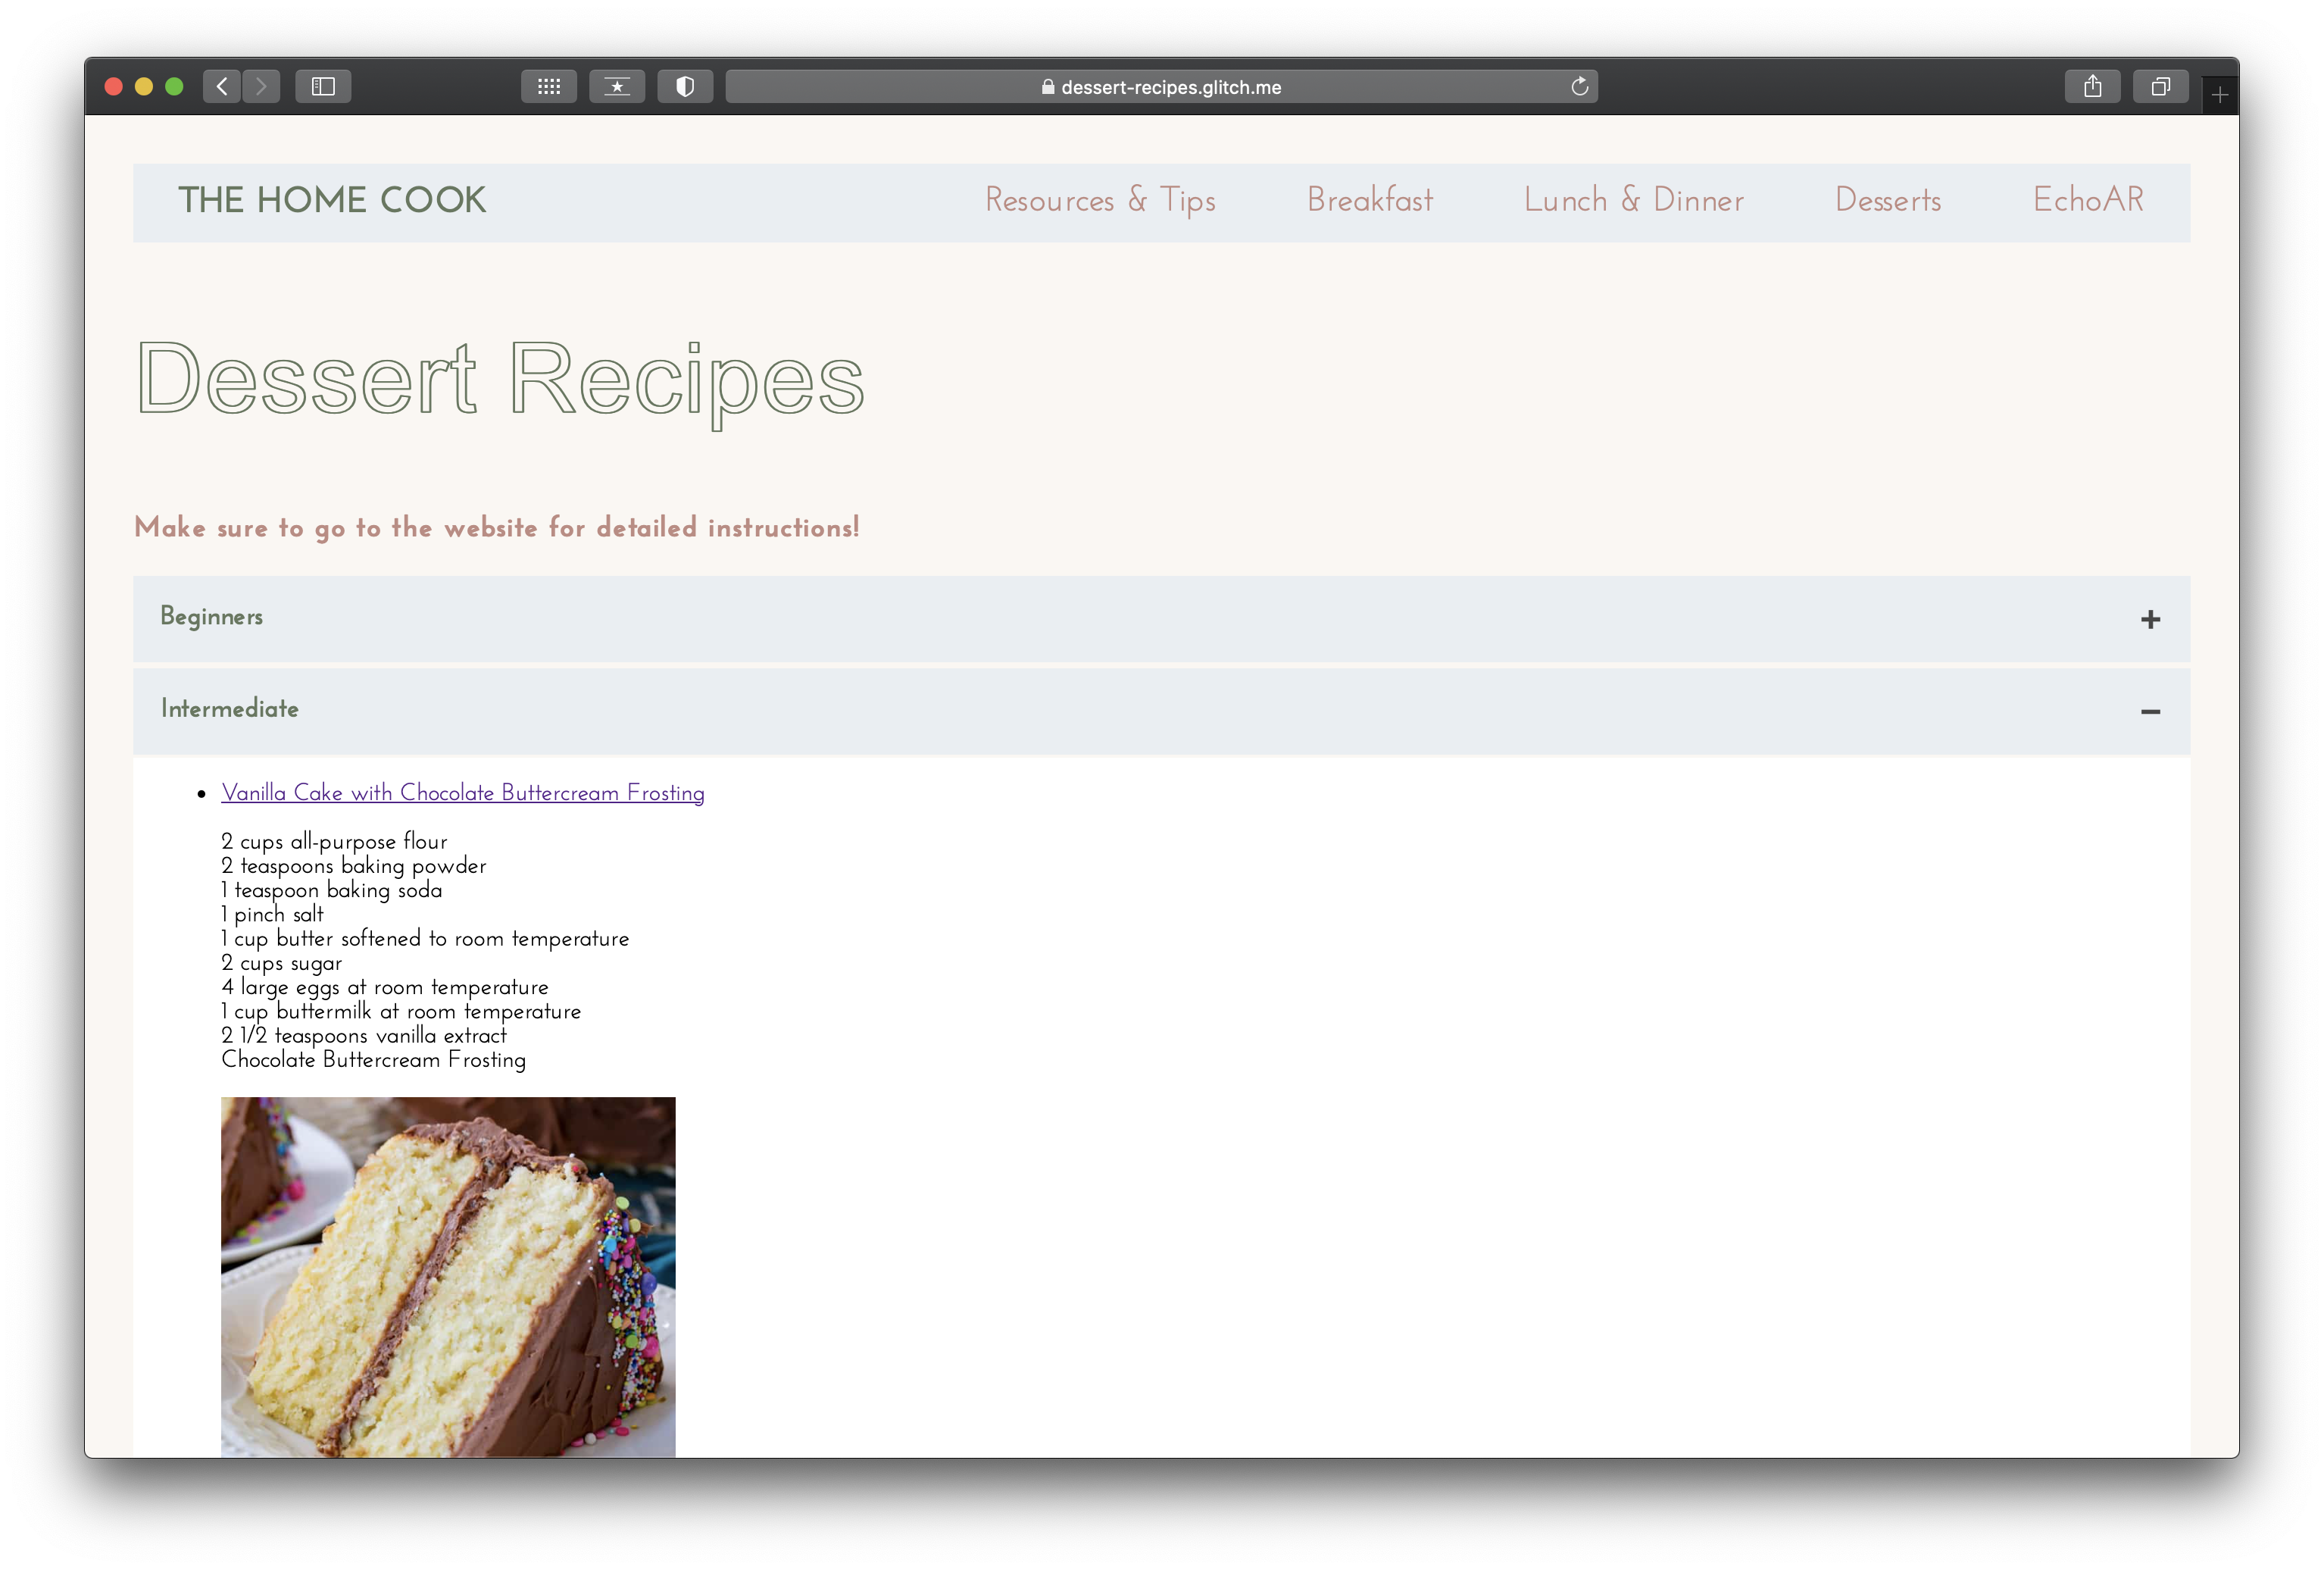
Task: Collapse the Intermediate accordion section
Action: [x=230, y=709]
